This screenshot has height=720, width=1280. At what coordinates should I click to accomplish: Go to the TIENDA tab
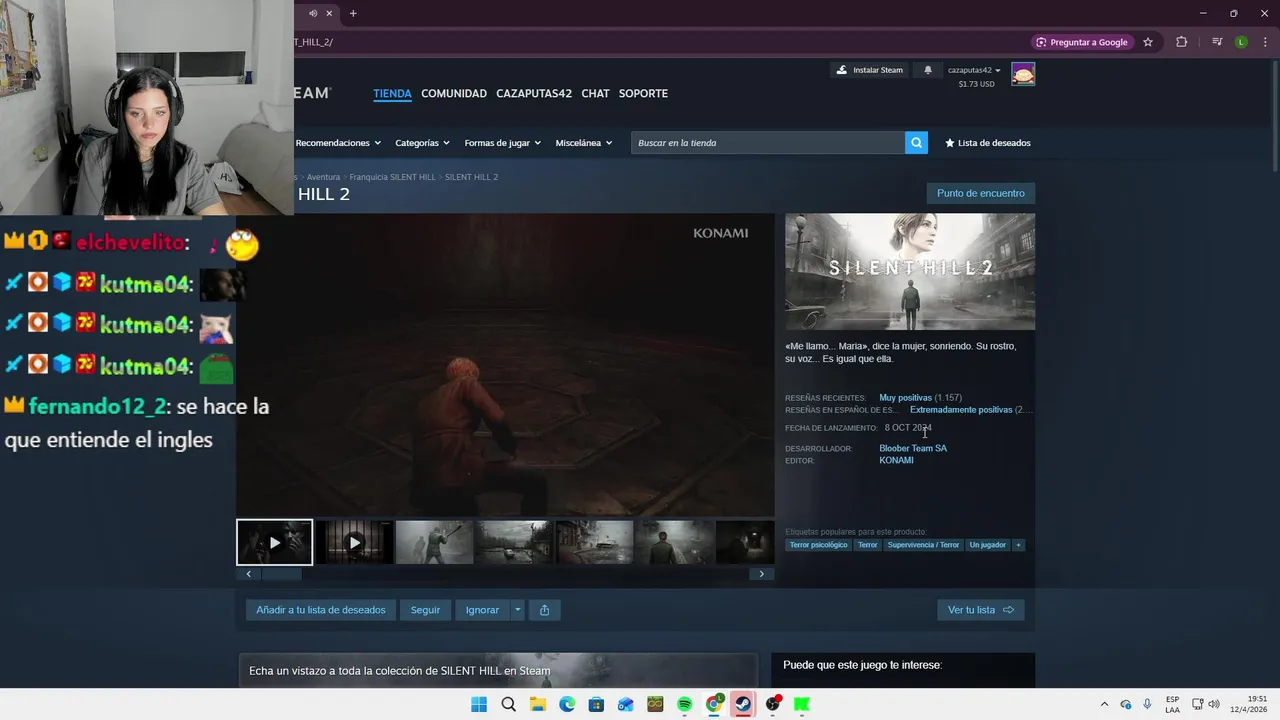pos(392,93)
